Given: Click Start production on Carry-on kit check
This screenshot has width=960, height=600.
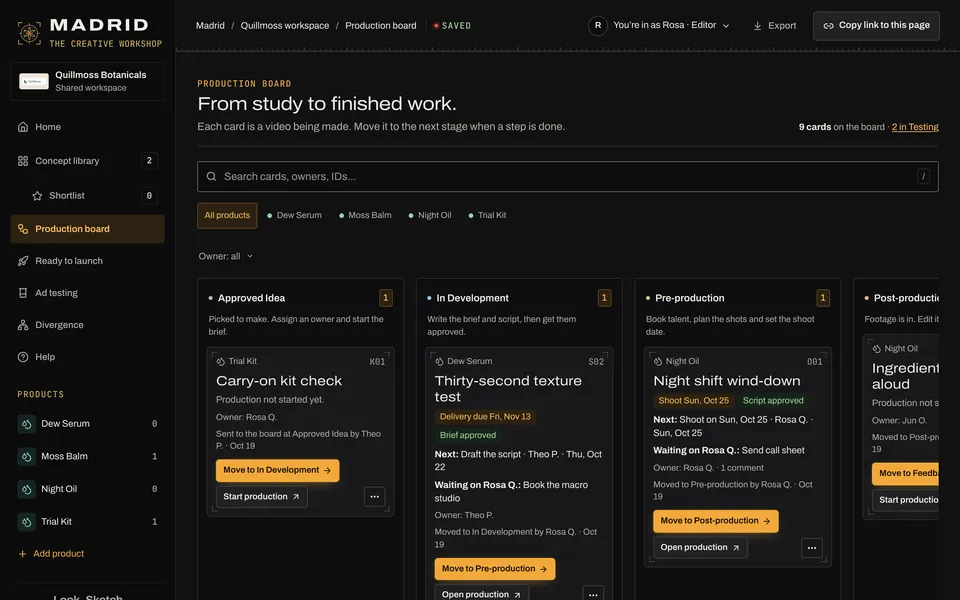Looking at the screenshot, I should [x=261, y=497].
